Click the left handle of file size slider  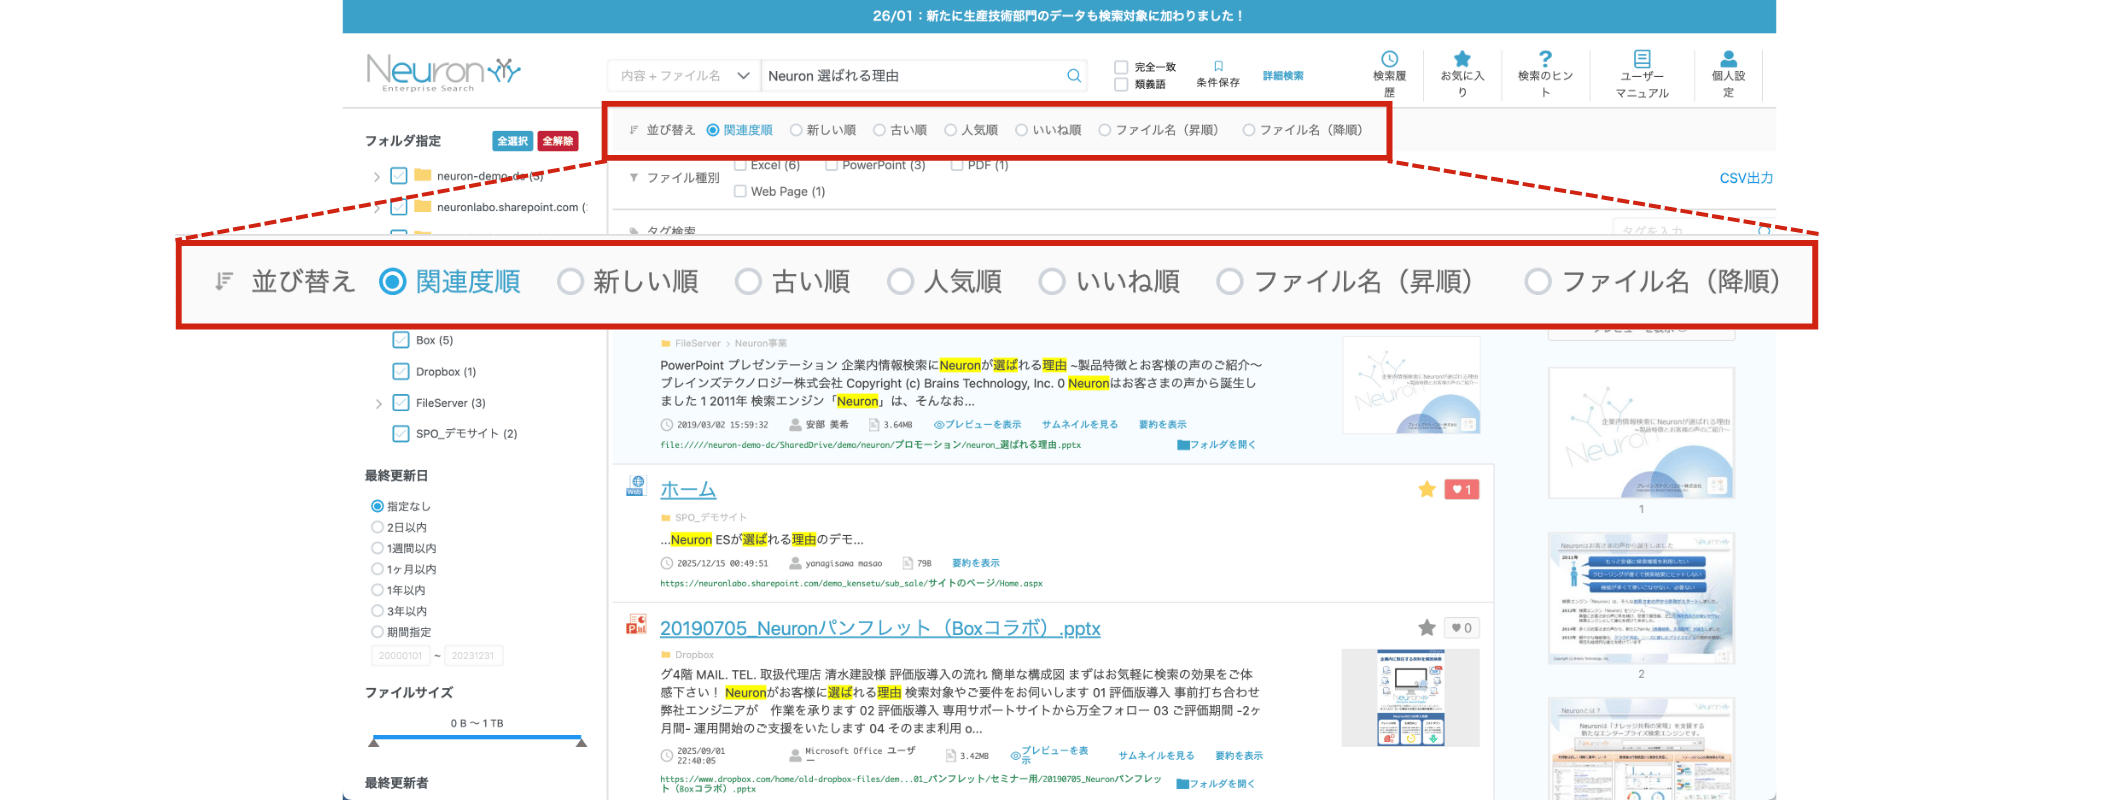coord(374,743)
